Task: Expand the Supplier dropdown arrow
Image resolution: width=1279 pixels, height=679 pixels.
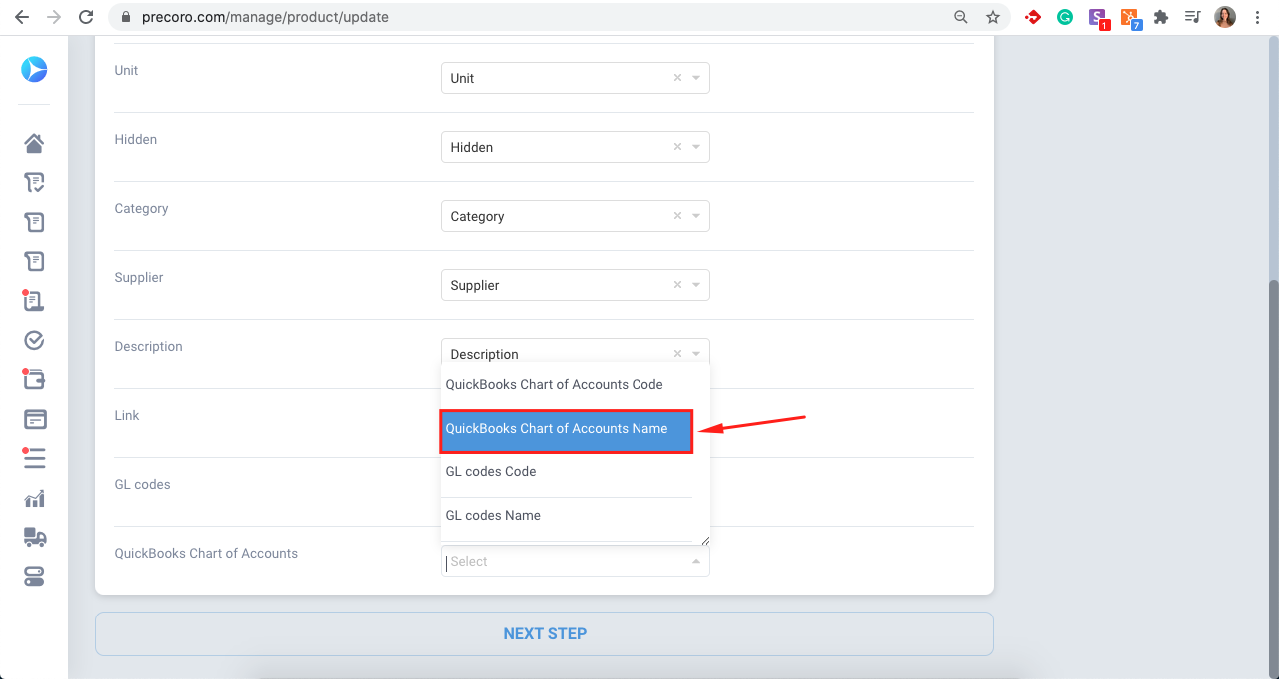Action: pyautogui.click(x=696, y=285)
